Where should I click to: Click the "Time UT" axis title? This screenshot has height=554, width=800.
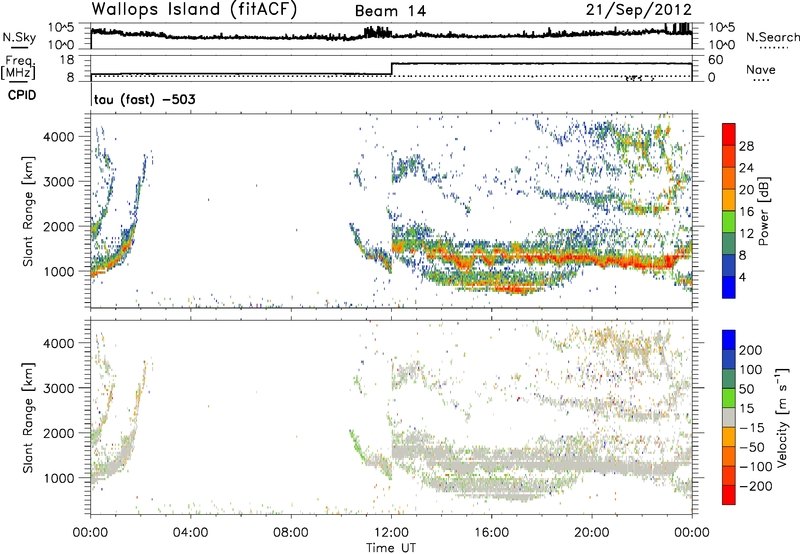click(391, 548)
